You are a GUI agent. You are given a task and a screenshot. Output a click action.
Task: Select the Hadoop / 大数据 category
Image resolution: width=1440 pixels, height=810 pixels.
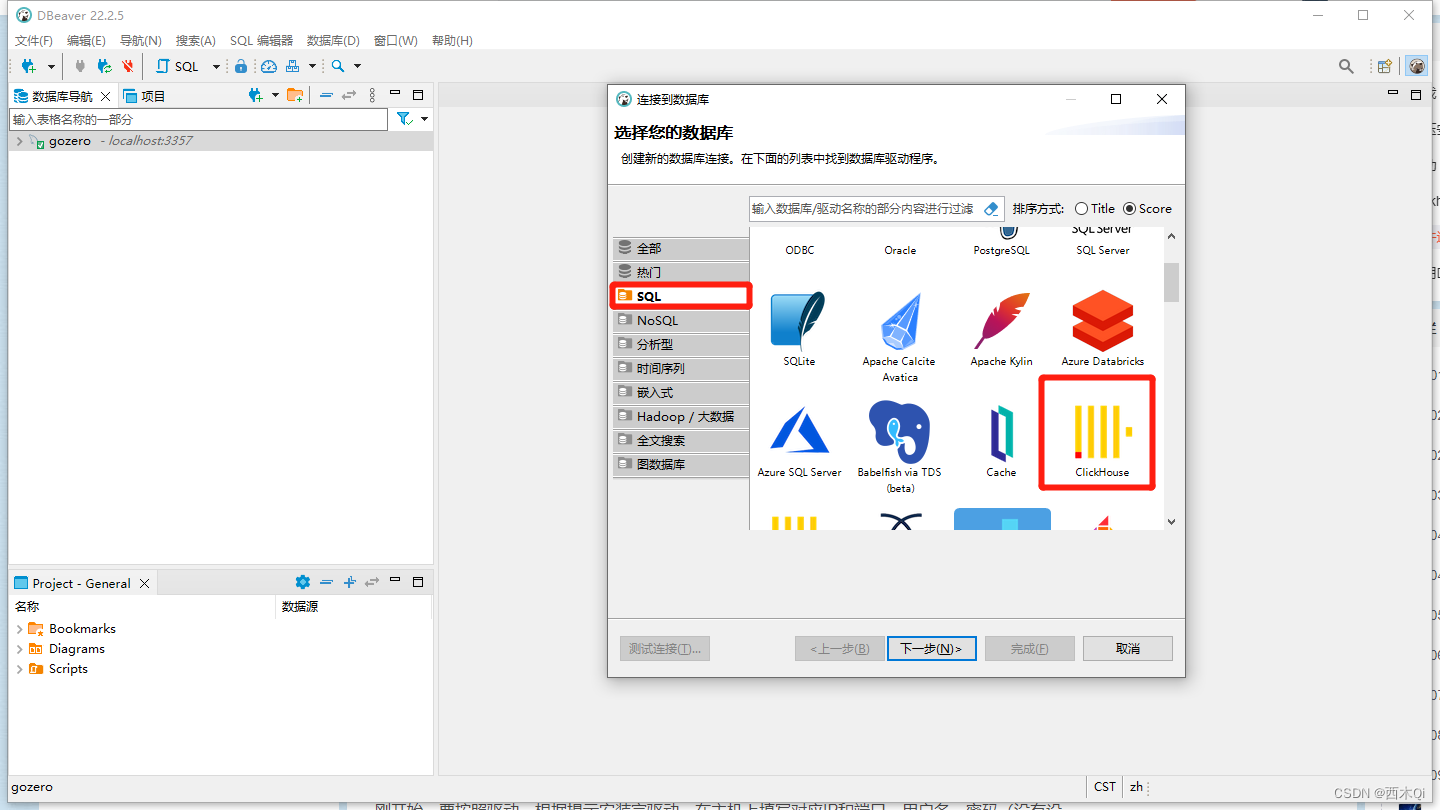(681, 416)
